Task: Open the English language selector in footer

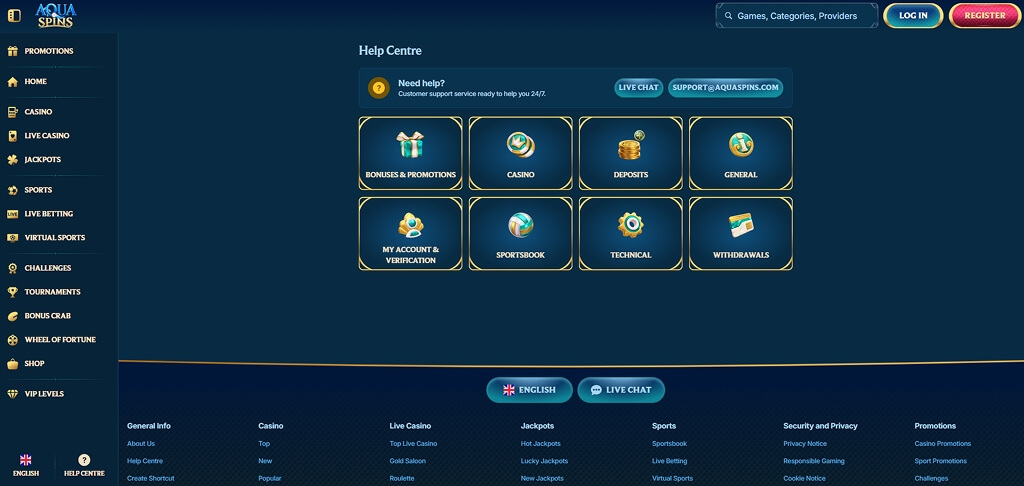Action: click(x=529, y=390)
